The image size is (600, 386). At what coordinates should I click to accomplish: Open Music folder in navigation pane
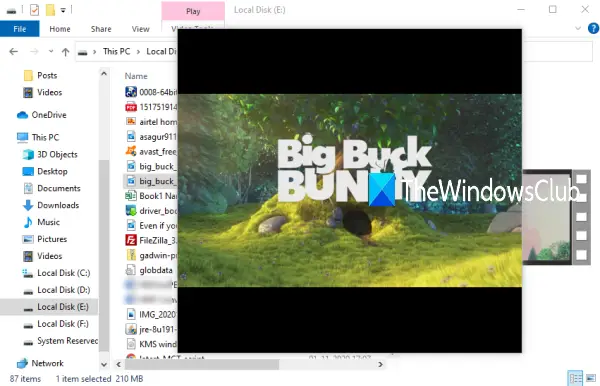tap(48, 222)
